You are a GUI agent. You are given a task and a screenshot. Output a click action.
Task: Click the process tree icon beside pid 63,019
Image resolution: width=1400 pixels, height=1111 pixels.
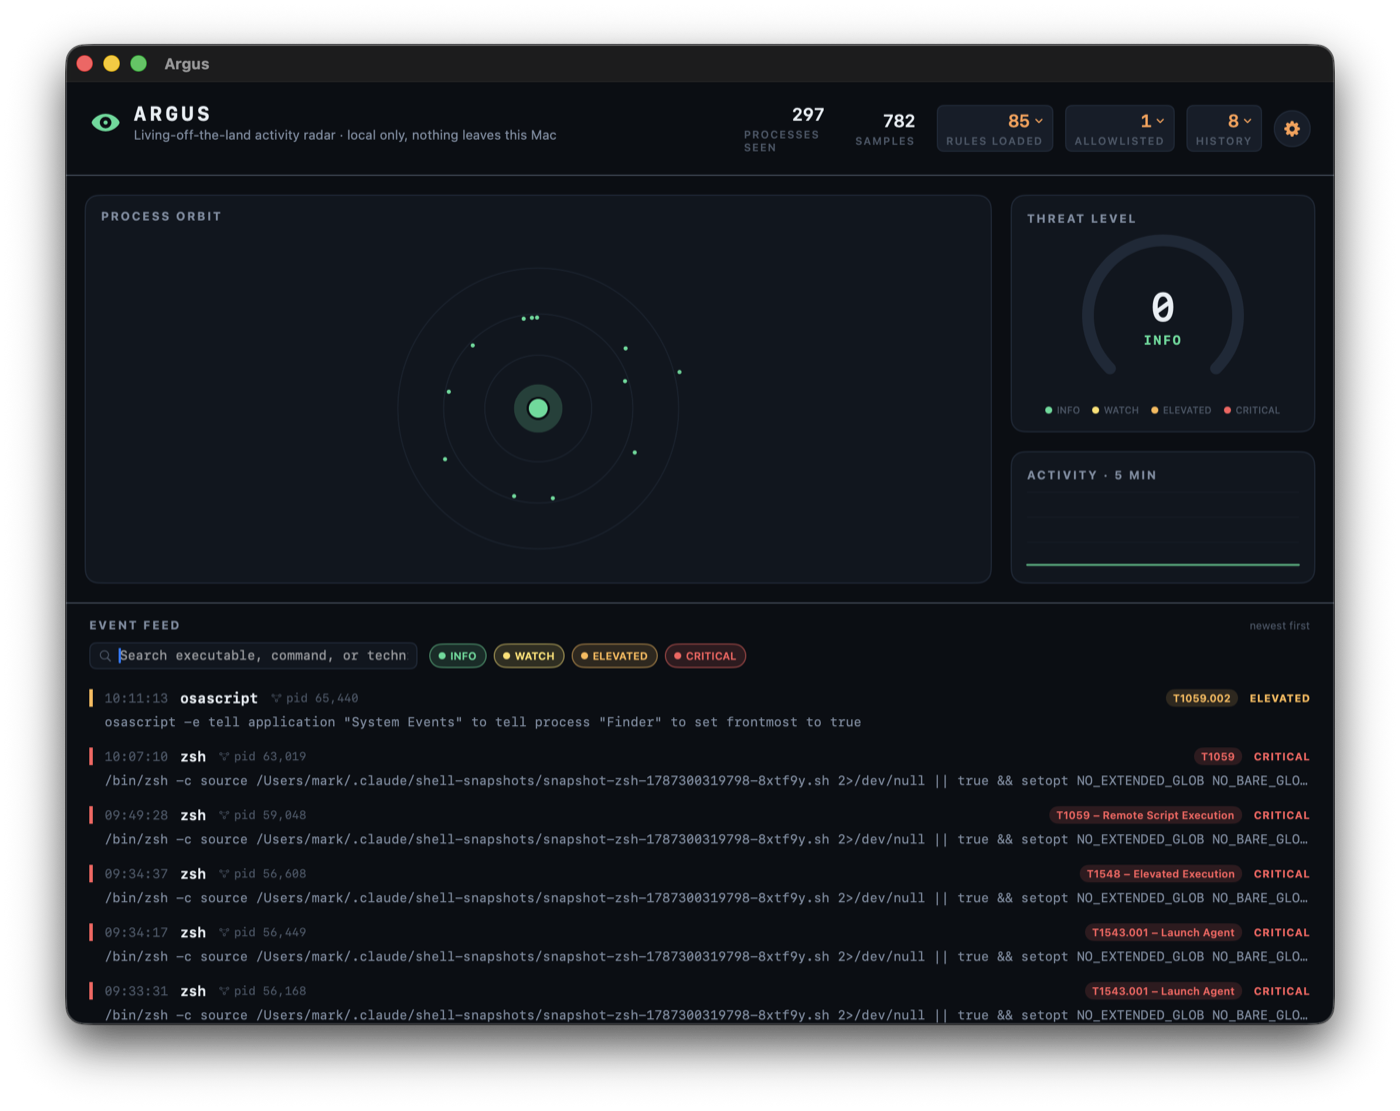pyautogui.click(x=224, y=757)
